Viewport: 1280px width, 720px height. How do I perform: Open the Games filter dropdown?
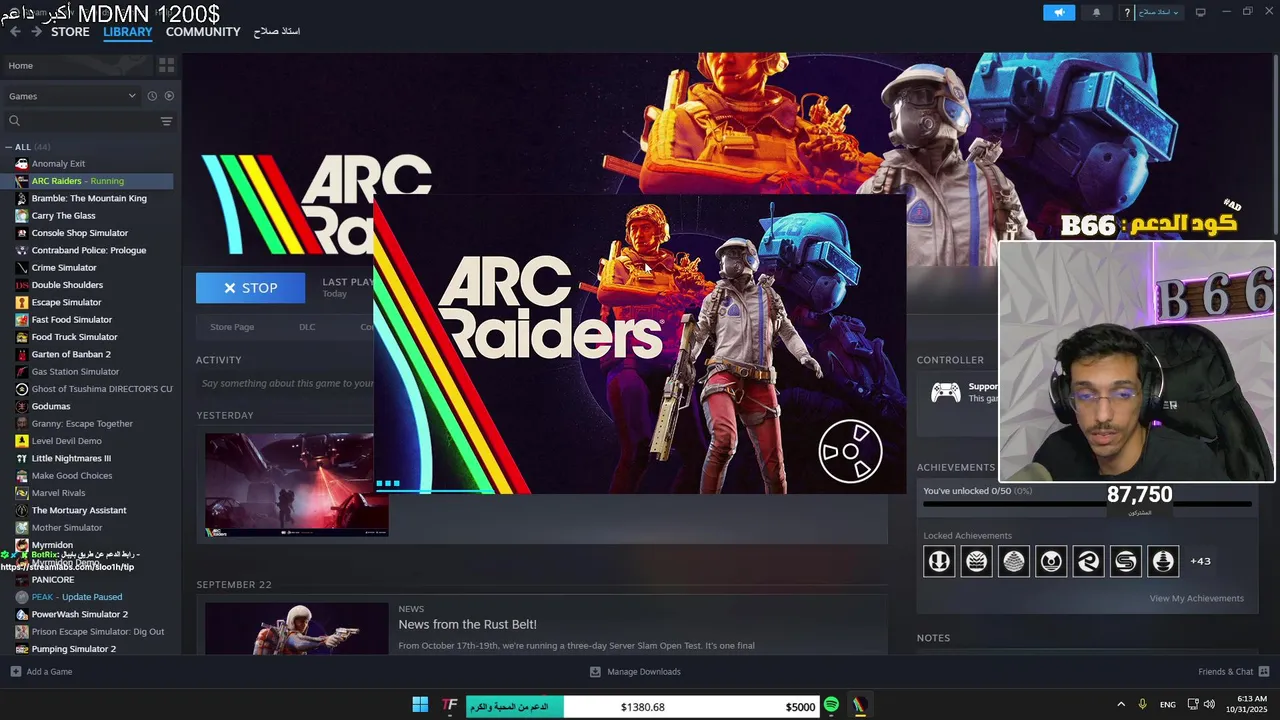(x=72, y=96)
